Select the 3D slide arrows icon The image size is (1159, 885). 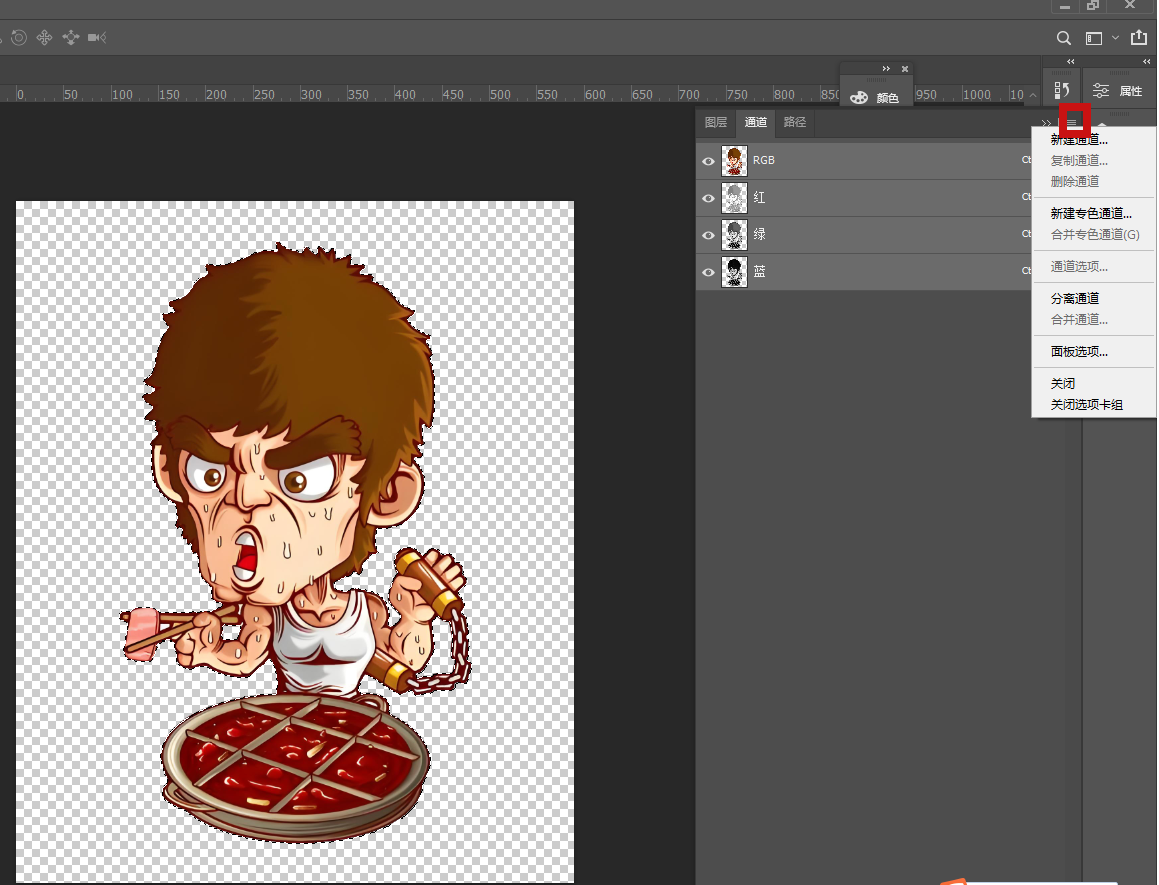tap(70, 38)
